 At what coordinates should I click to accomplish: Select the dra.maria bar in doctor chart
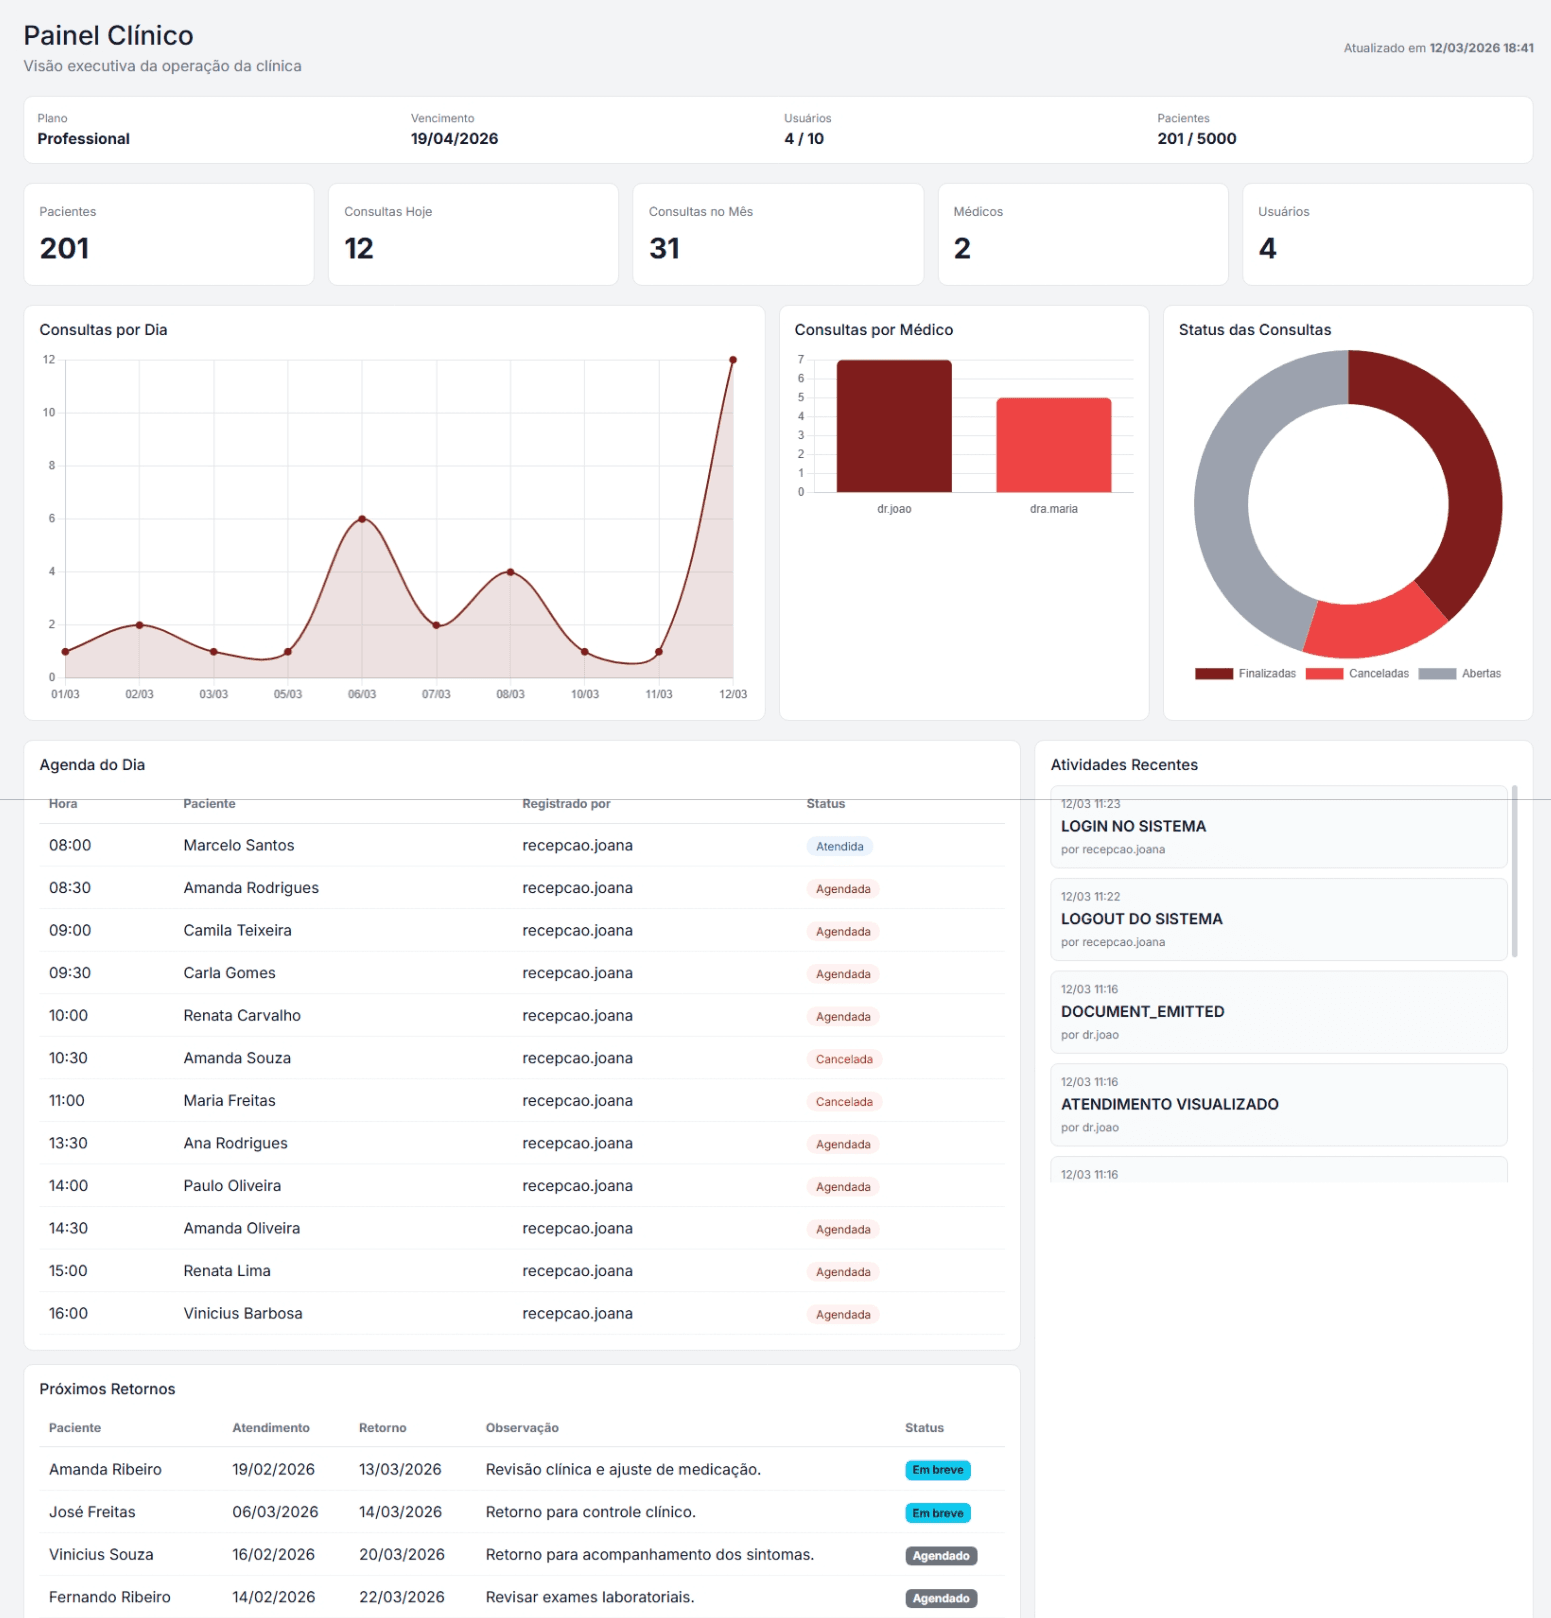click(x=1053, y=446)
